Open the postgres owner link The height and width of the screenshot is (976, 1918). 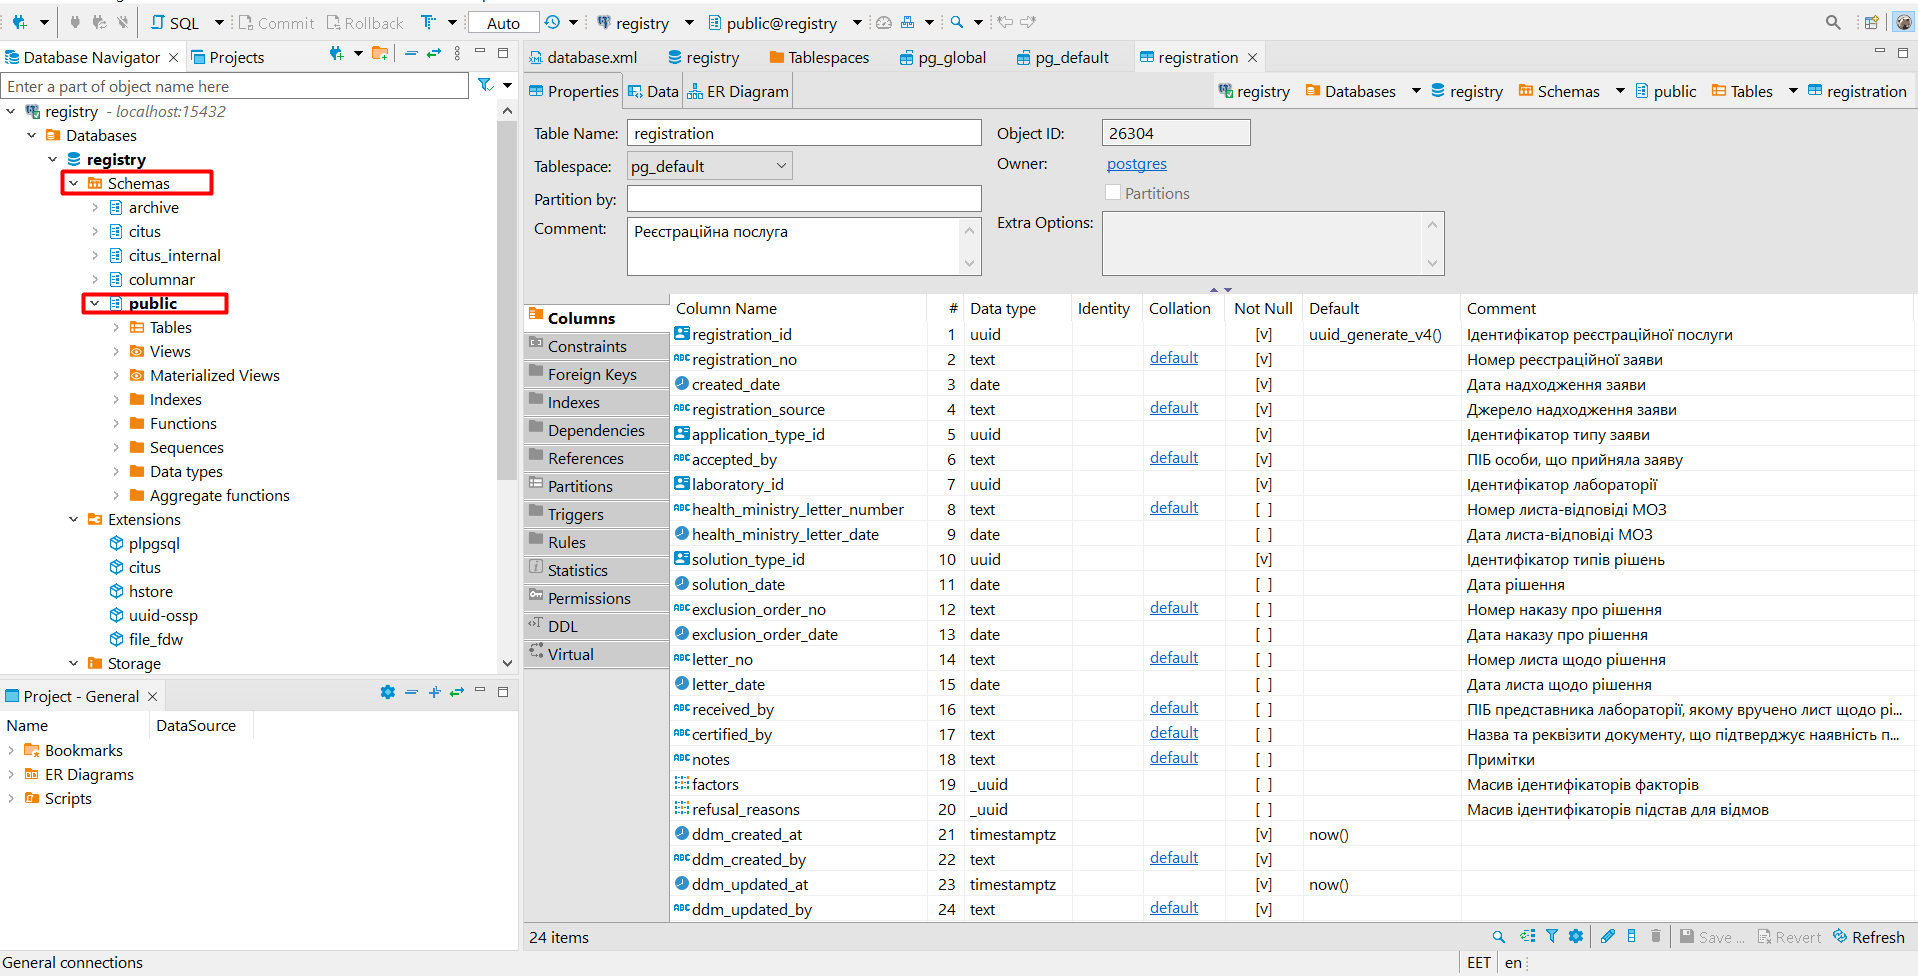click(x=1136, y=163)
